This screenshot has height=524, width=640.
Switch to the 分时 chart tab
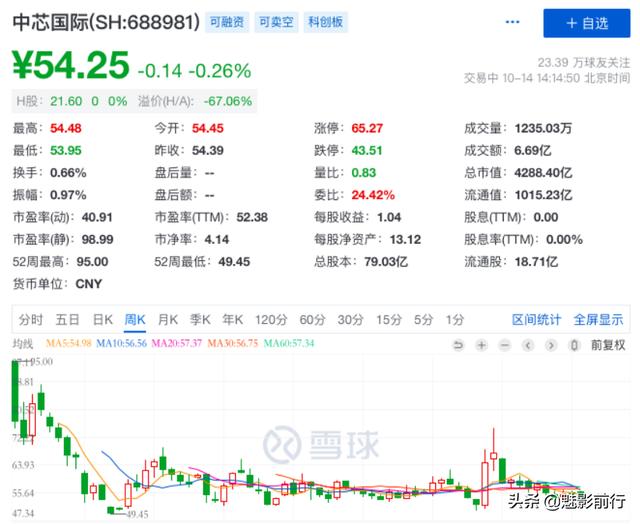31,320
